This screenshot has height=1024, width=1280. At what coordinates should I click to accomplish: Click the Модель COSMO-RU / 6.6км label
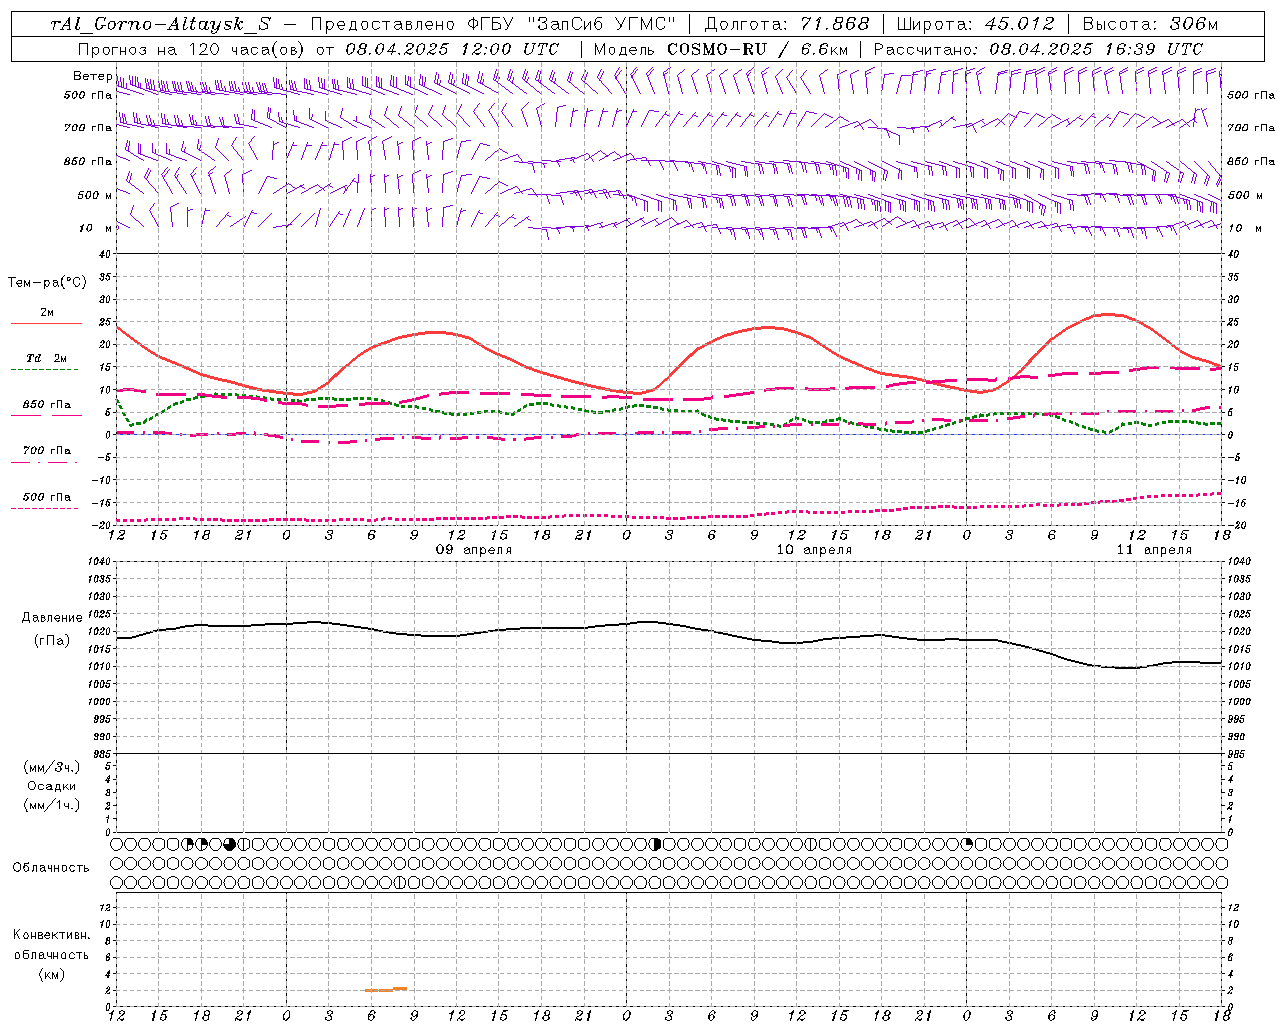[721, 49]
